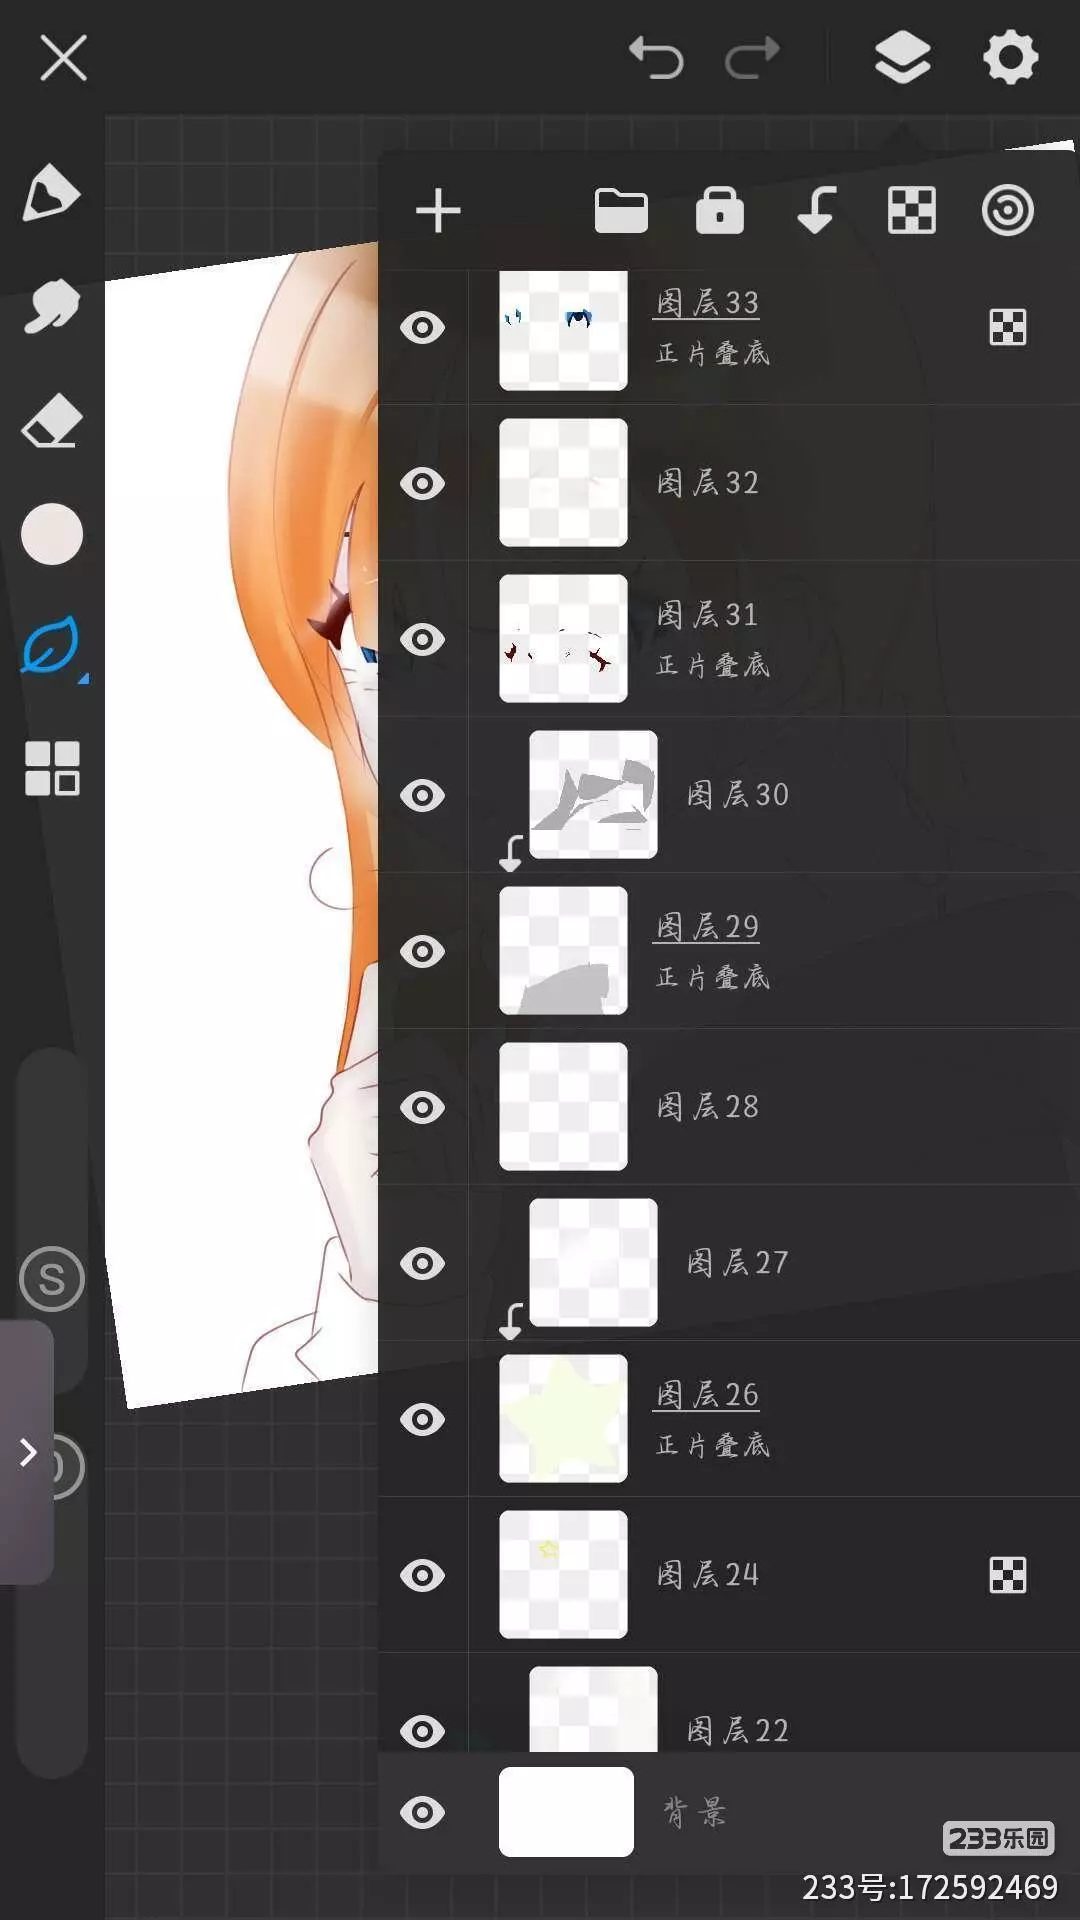Select the 图层24 thumbnail

(563, 1575)
